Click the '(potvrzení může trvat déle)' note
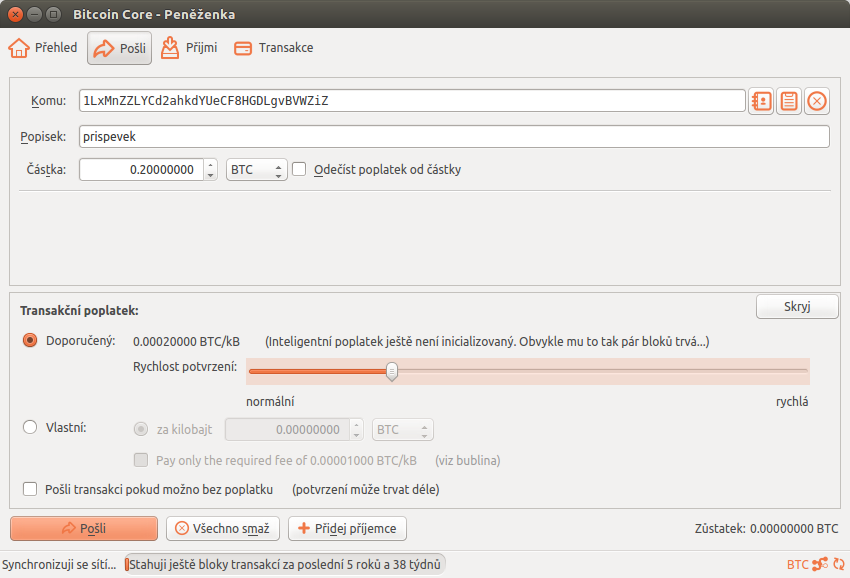Viewport: 850px width, 578px height. coord(365,490)
